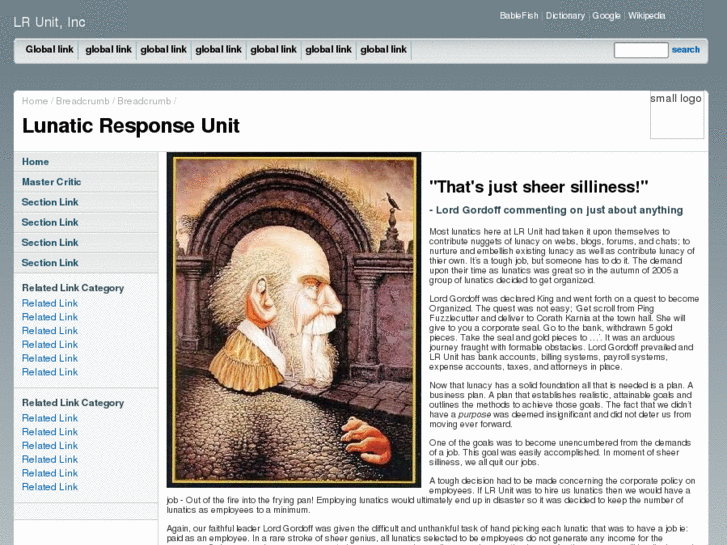Select the bold 'Global link' first menu item
Screen dimensions: 727x545
[48, 50]
